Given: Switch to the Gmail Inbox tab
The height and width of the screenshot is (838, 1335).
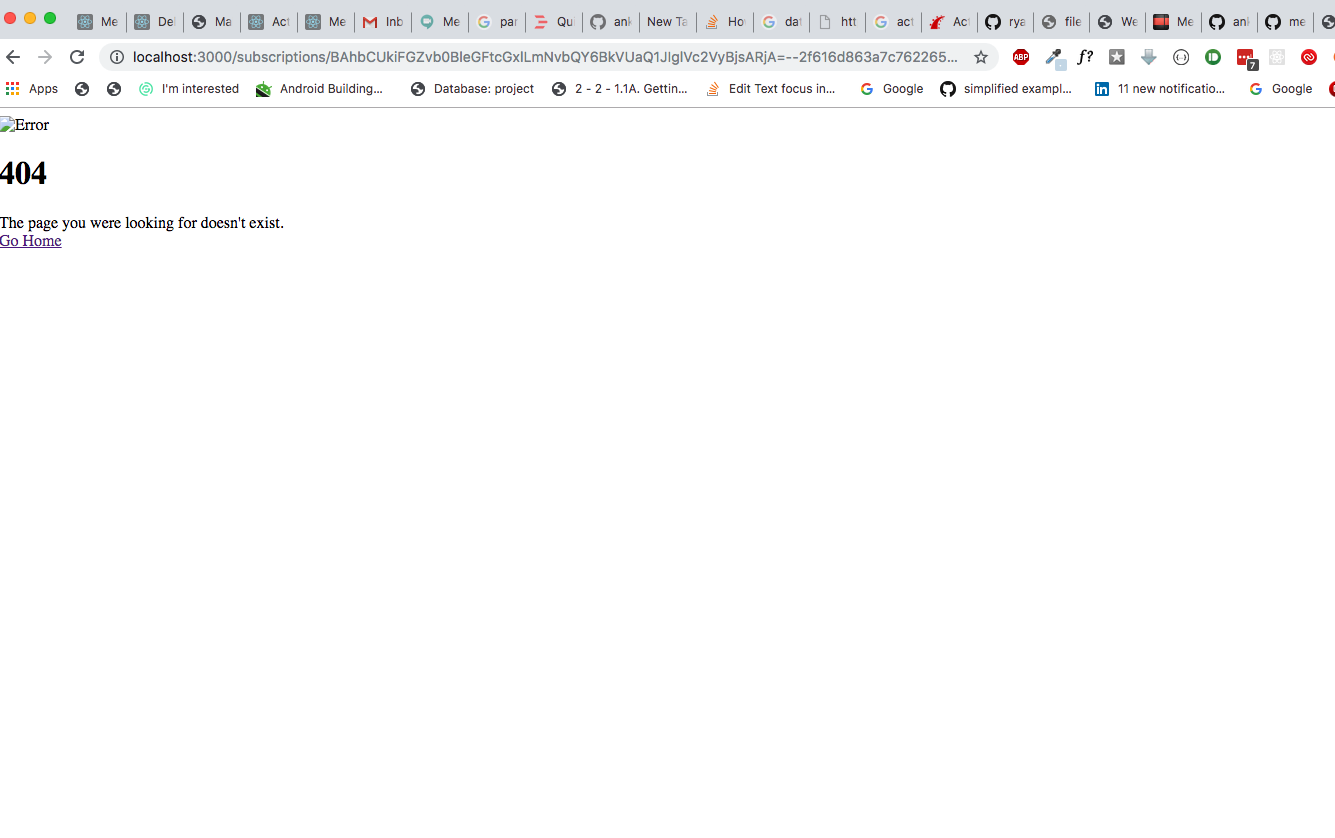Looking at the screenshot, I should point(383,21).
